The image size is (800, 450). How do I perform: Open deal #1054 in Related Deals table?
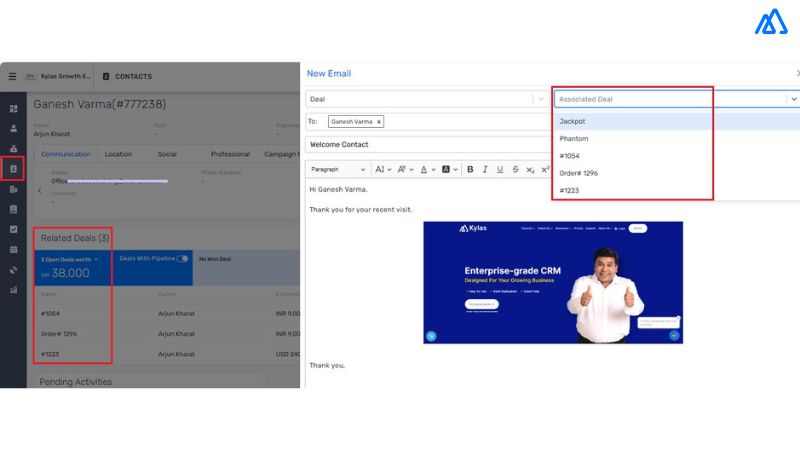50,314
